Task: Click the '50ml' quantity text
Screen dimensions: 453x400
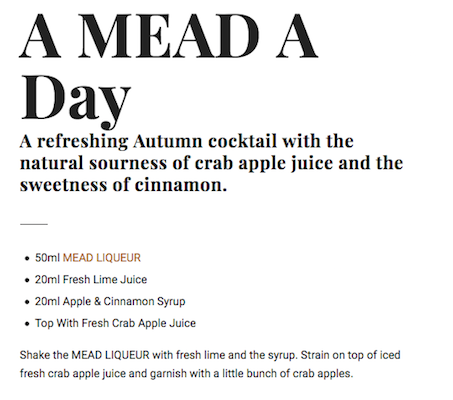Action: pos(47,258)
